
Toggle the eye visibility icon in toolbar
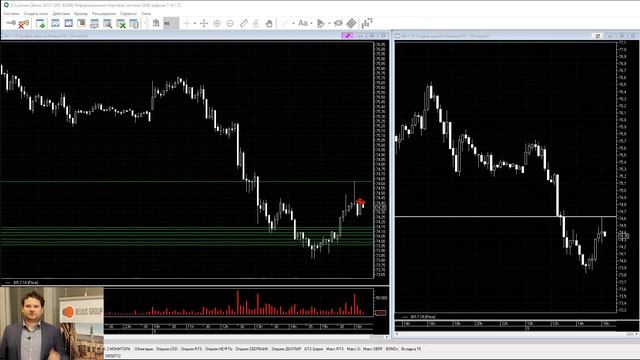pyautogui.click(x=338, y=23)
